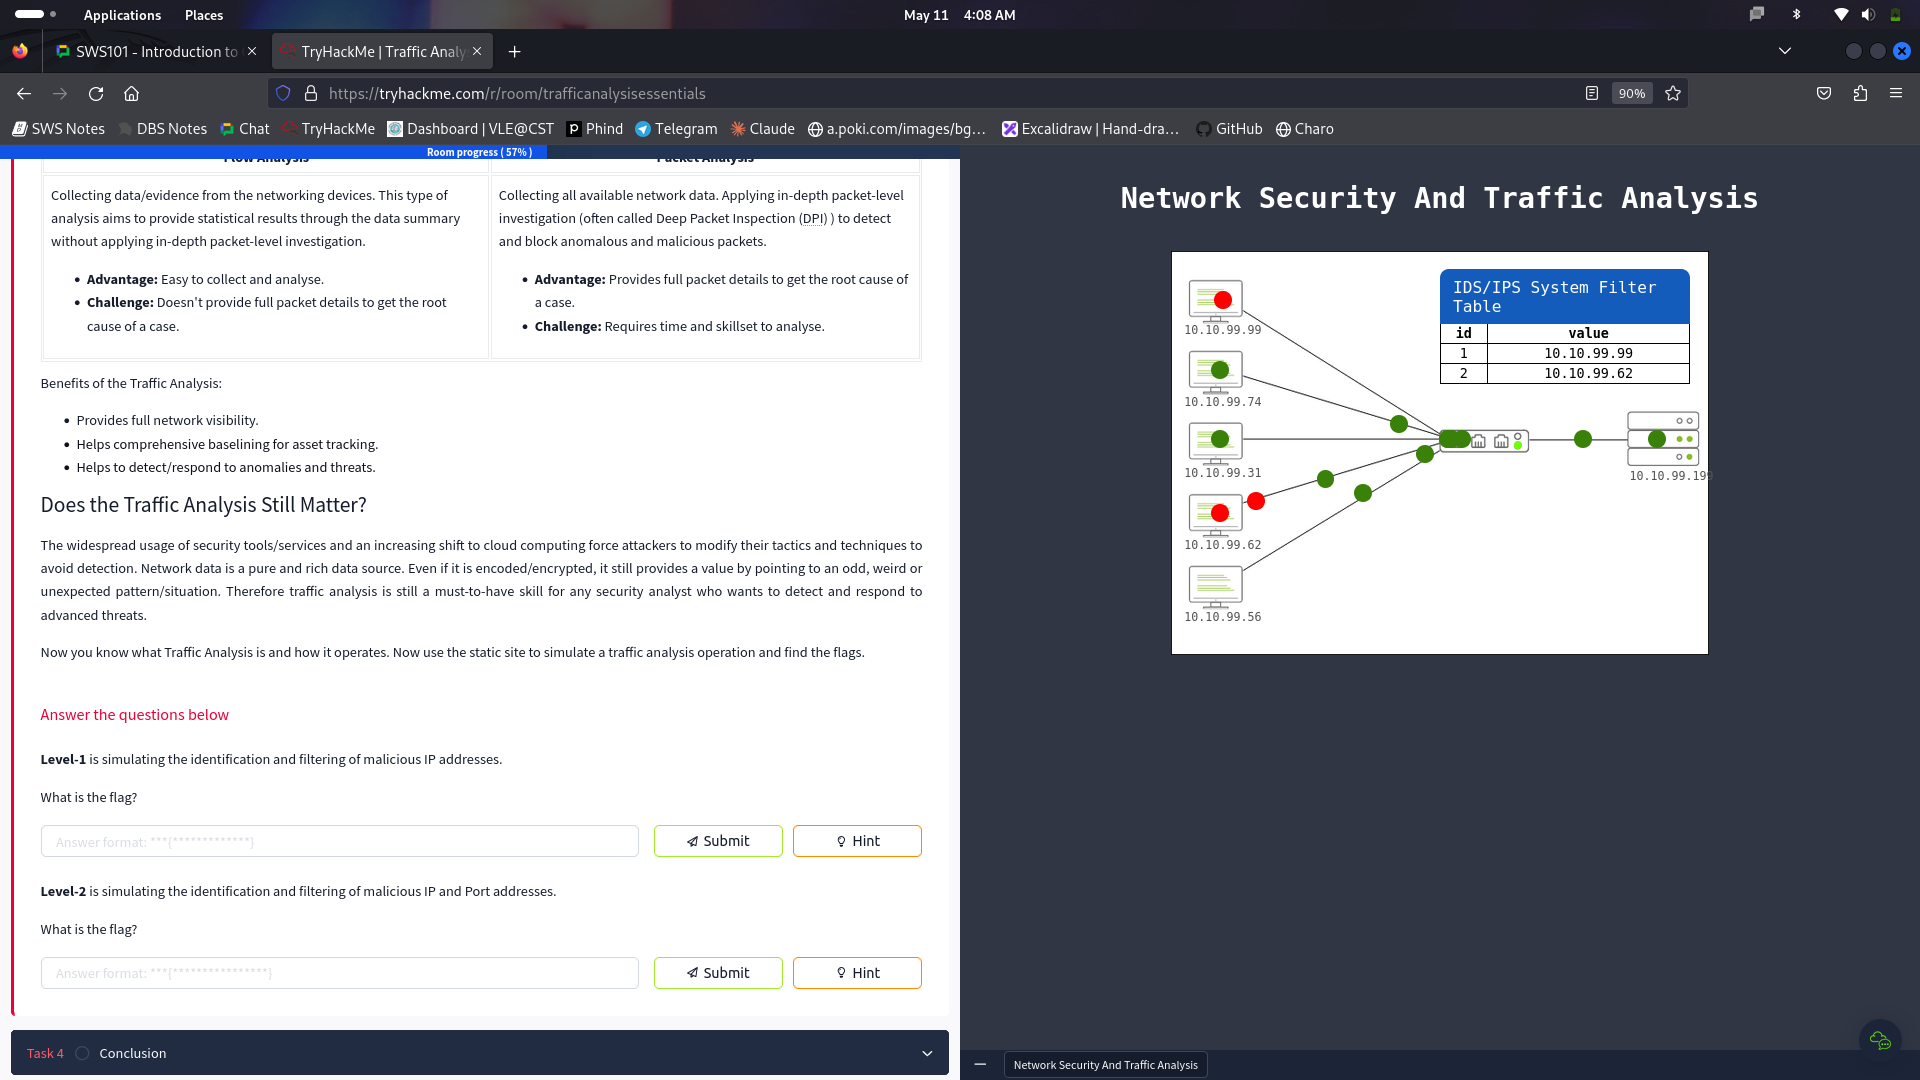The width and height of the screenshot is (1920, 1080).
Task: Open the Applications menu
Action: [122, 15]
